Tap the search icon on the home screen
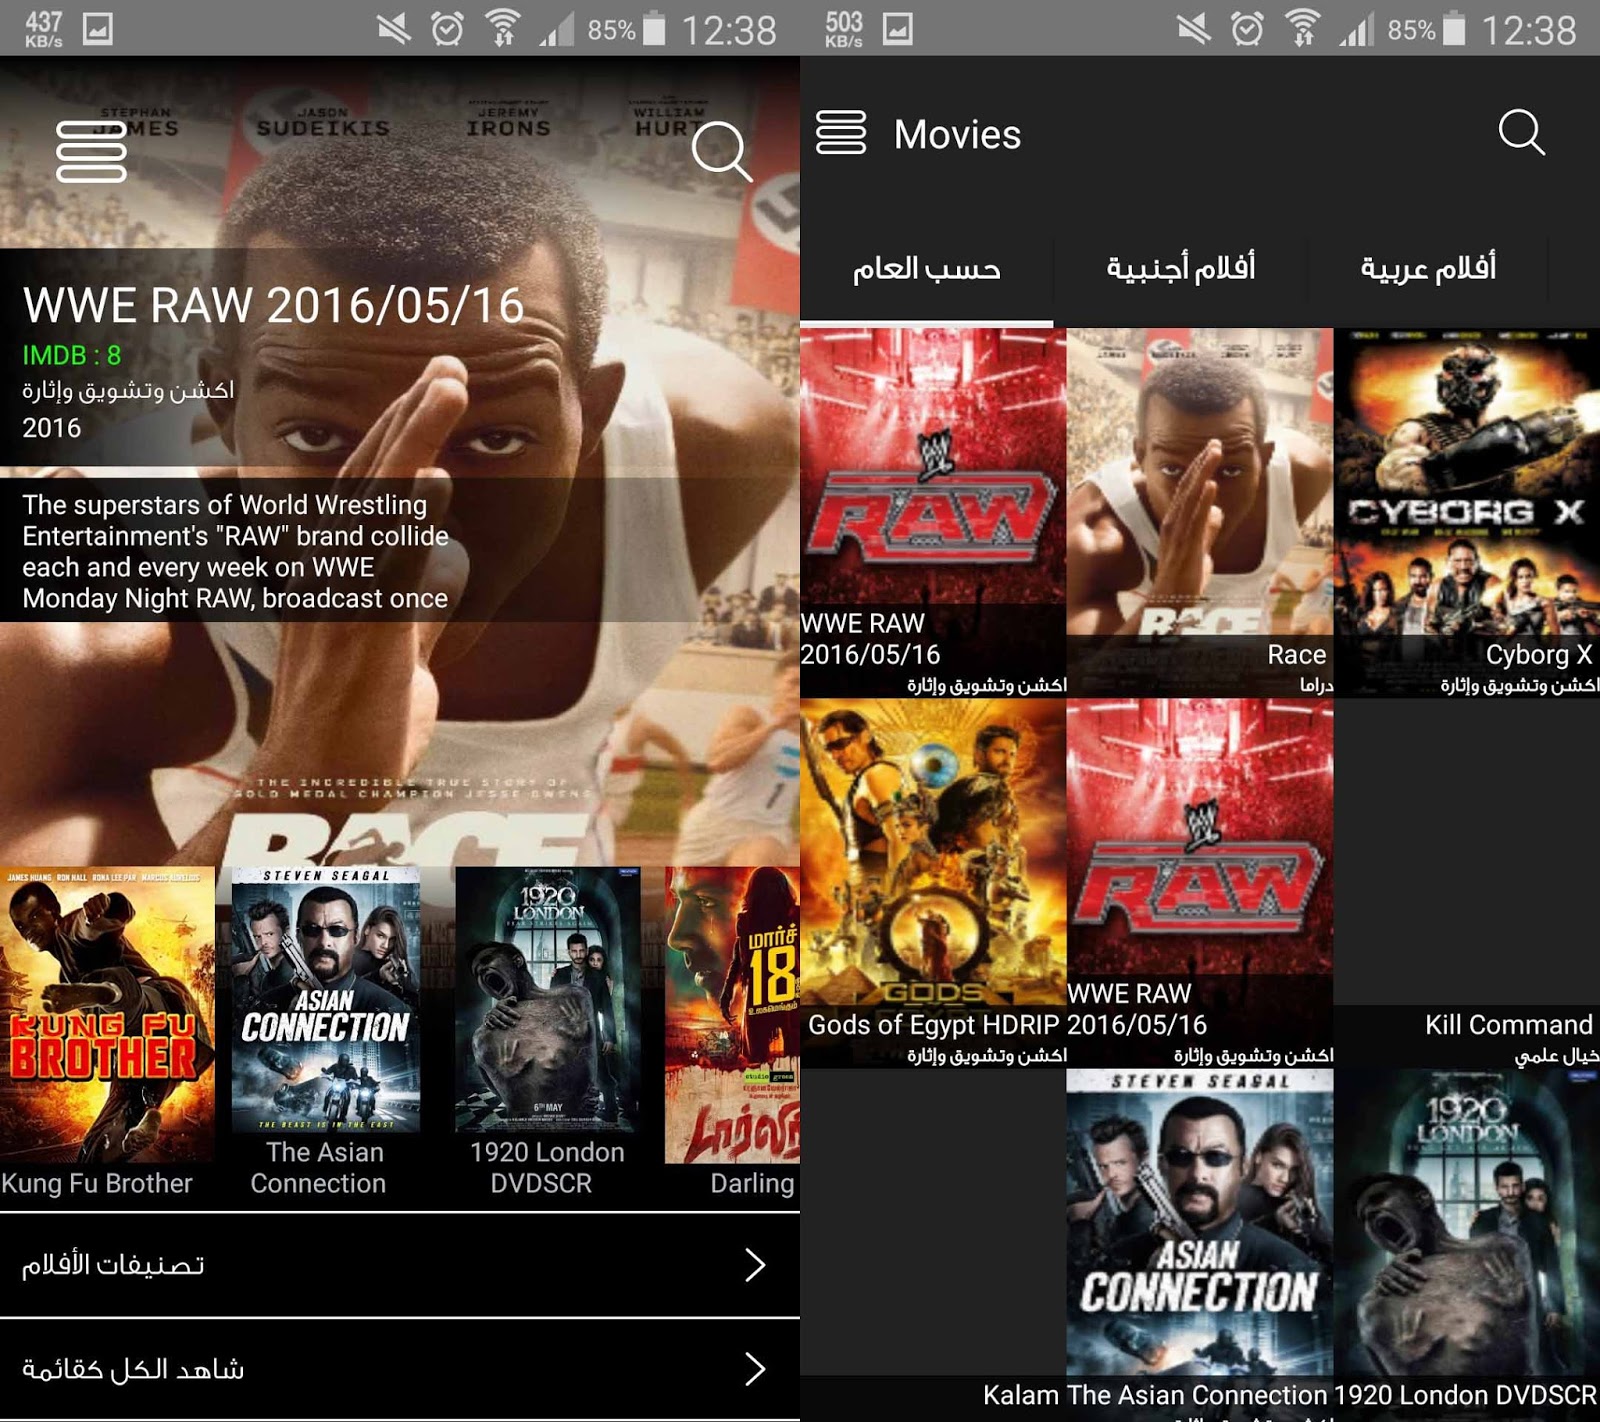This screenshot has width=1600, height=1422. coord(721,151)
